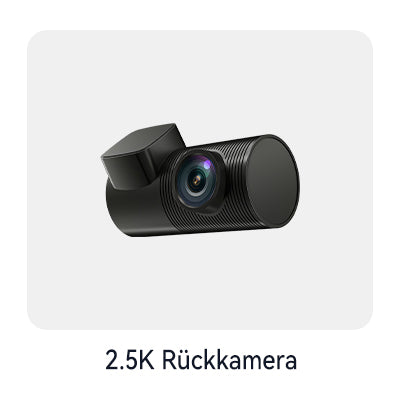400x400 pixels.
Task: Click the smooth left section of the camera body
Action: tap(135, 210)
